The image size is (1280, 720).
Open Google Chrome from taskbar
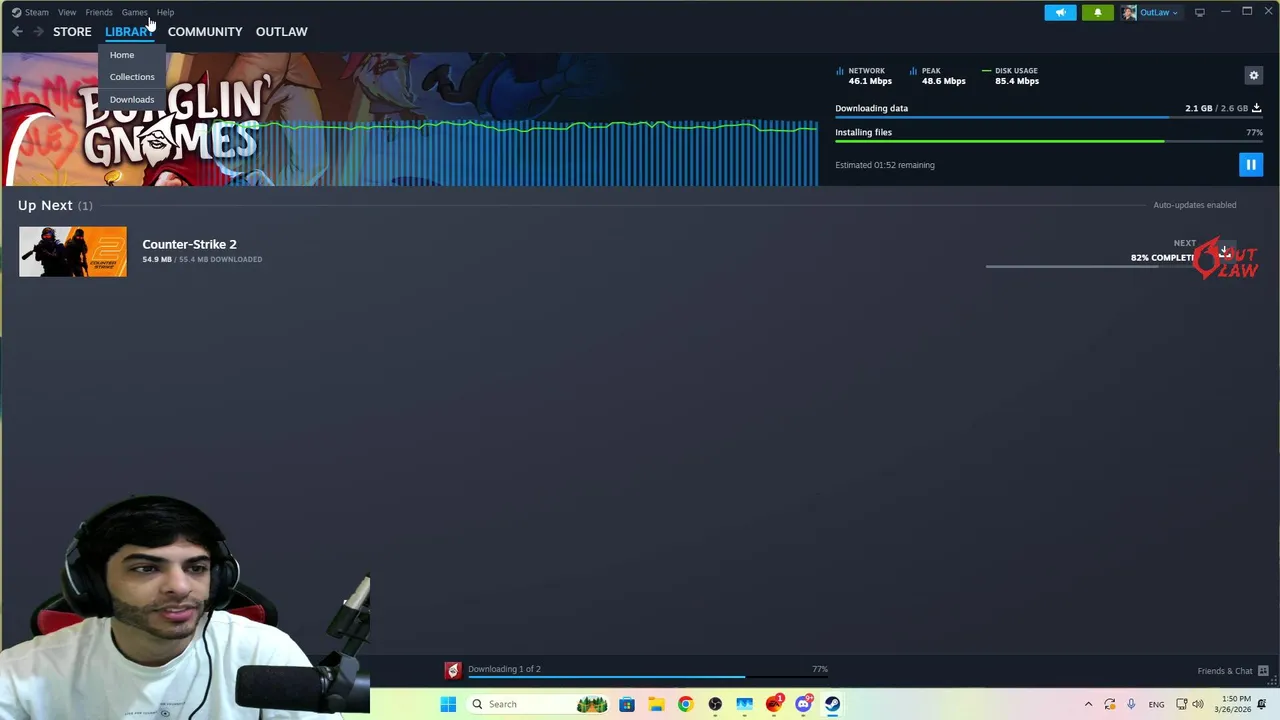point(685,704)
